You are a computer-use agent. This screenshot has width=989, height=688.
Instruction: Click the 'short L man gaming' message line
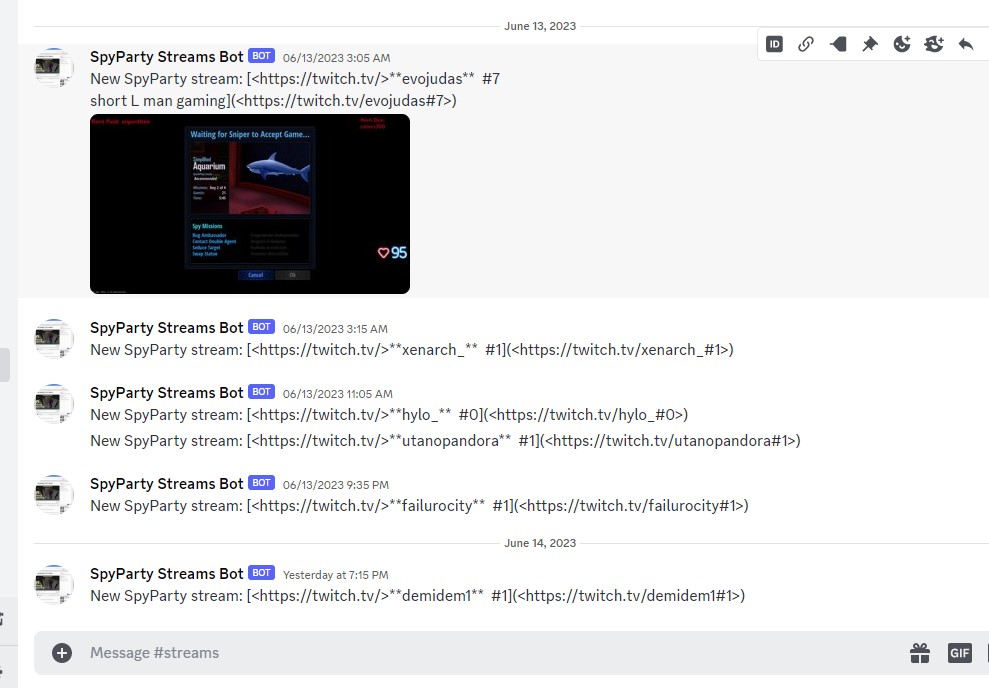(273, 101)
